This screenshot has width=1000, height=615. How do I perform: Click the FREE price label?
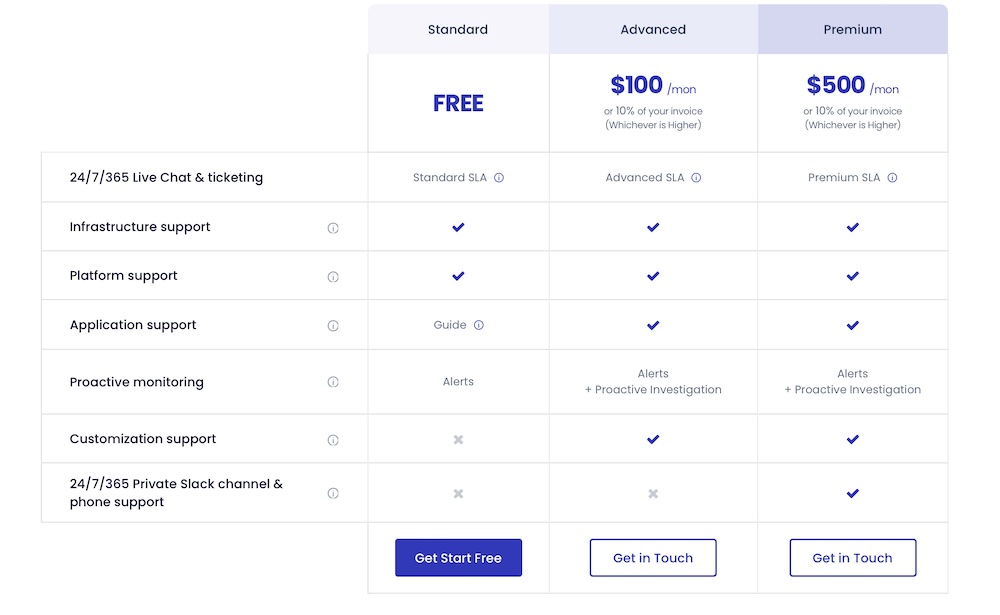tap(458, 103)
